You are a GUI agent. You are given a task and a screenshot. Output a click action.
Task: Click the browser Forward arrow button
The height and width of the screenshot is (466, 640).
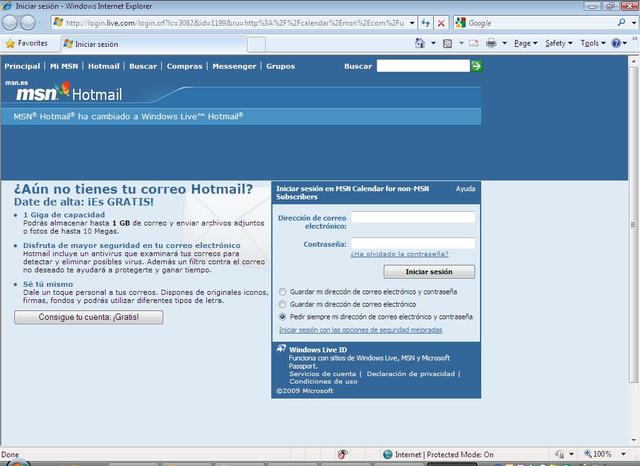point(28,23)
